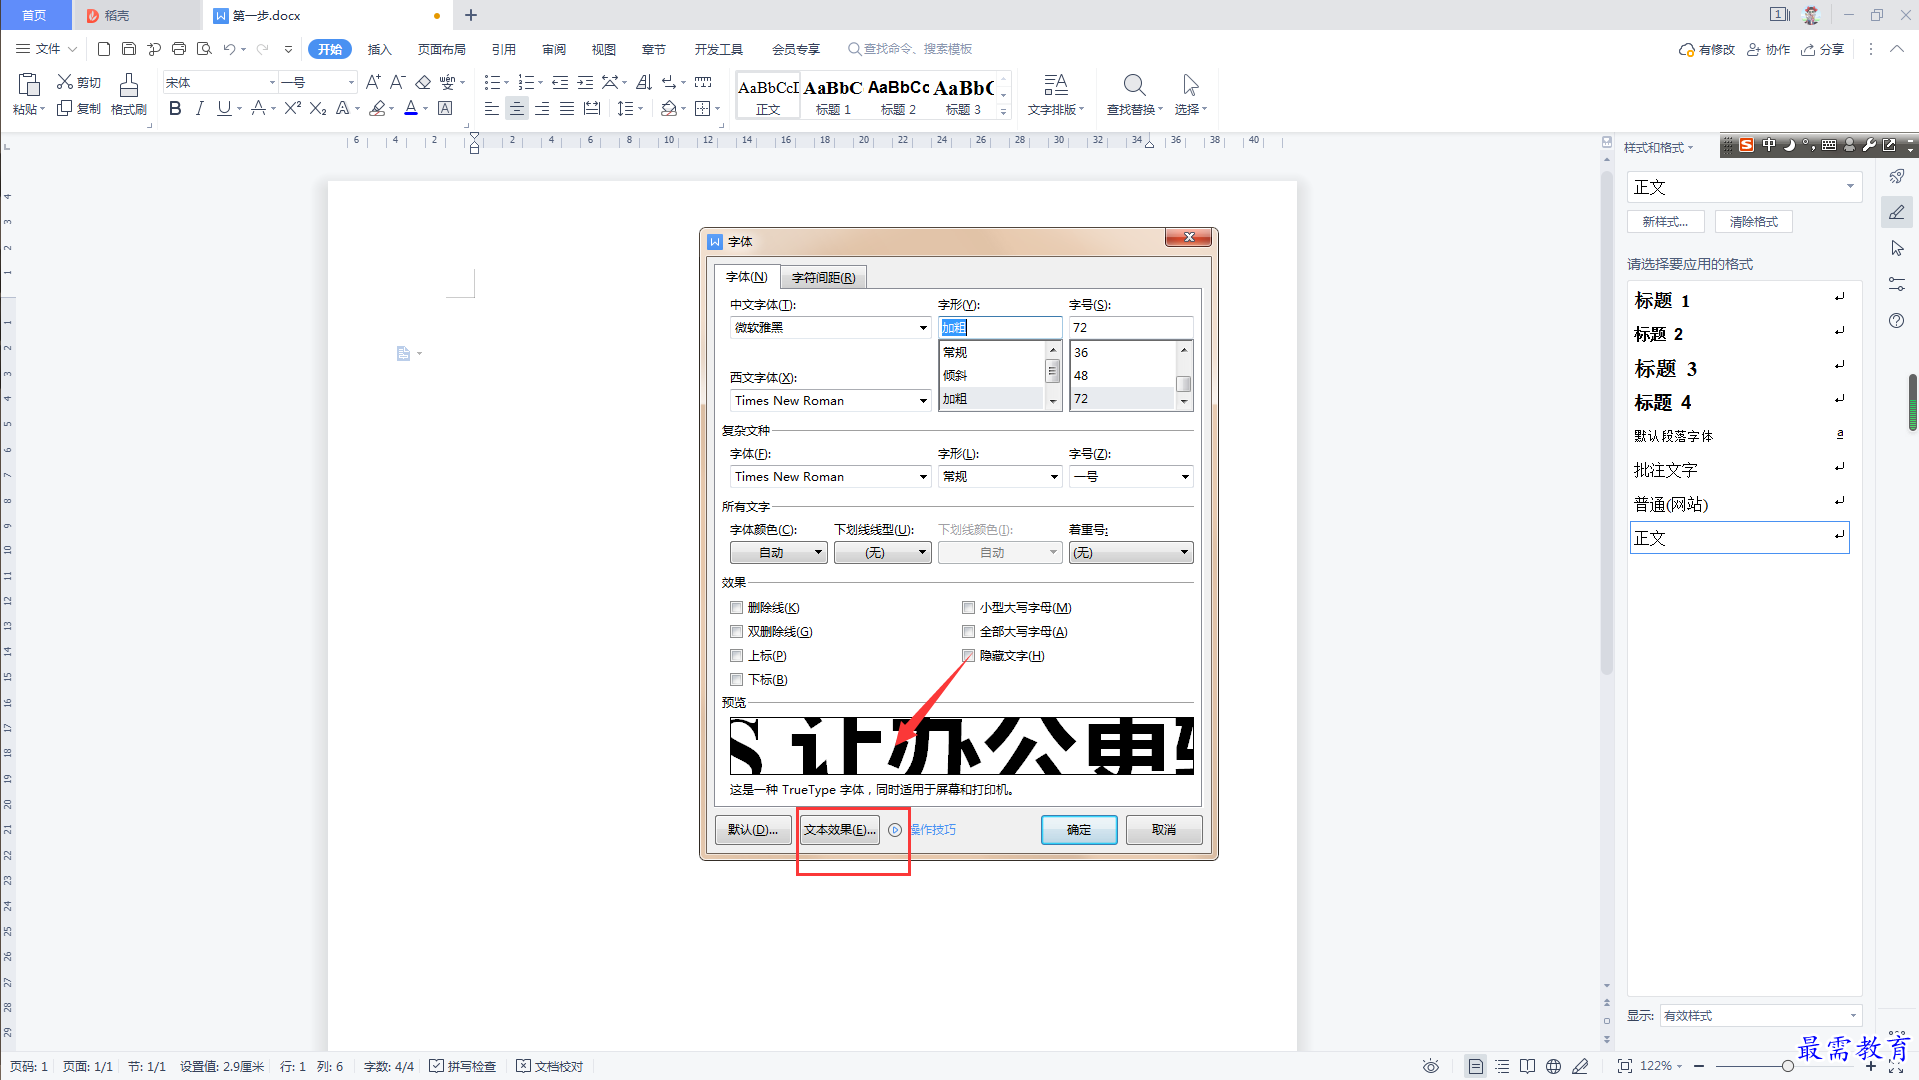This screenshot has height=1080, width=1919.
Task: Click the Undo arrow
Action: click(x=229, y=49)
